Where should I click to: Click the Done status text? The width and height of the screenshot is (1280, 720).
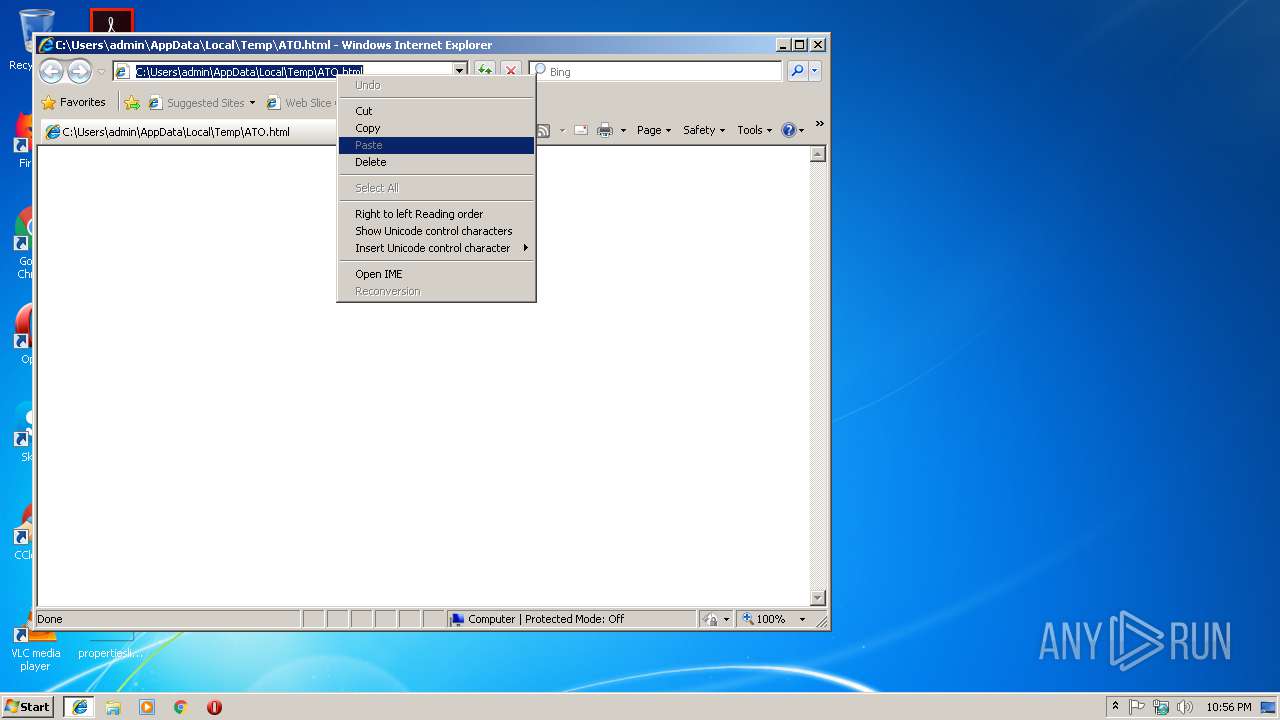pos(49,619)
